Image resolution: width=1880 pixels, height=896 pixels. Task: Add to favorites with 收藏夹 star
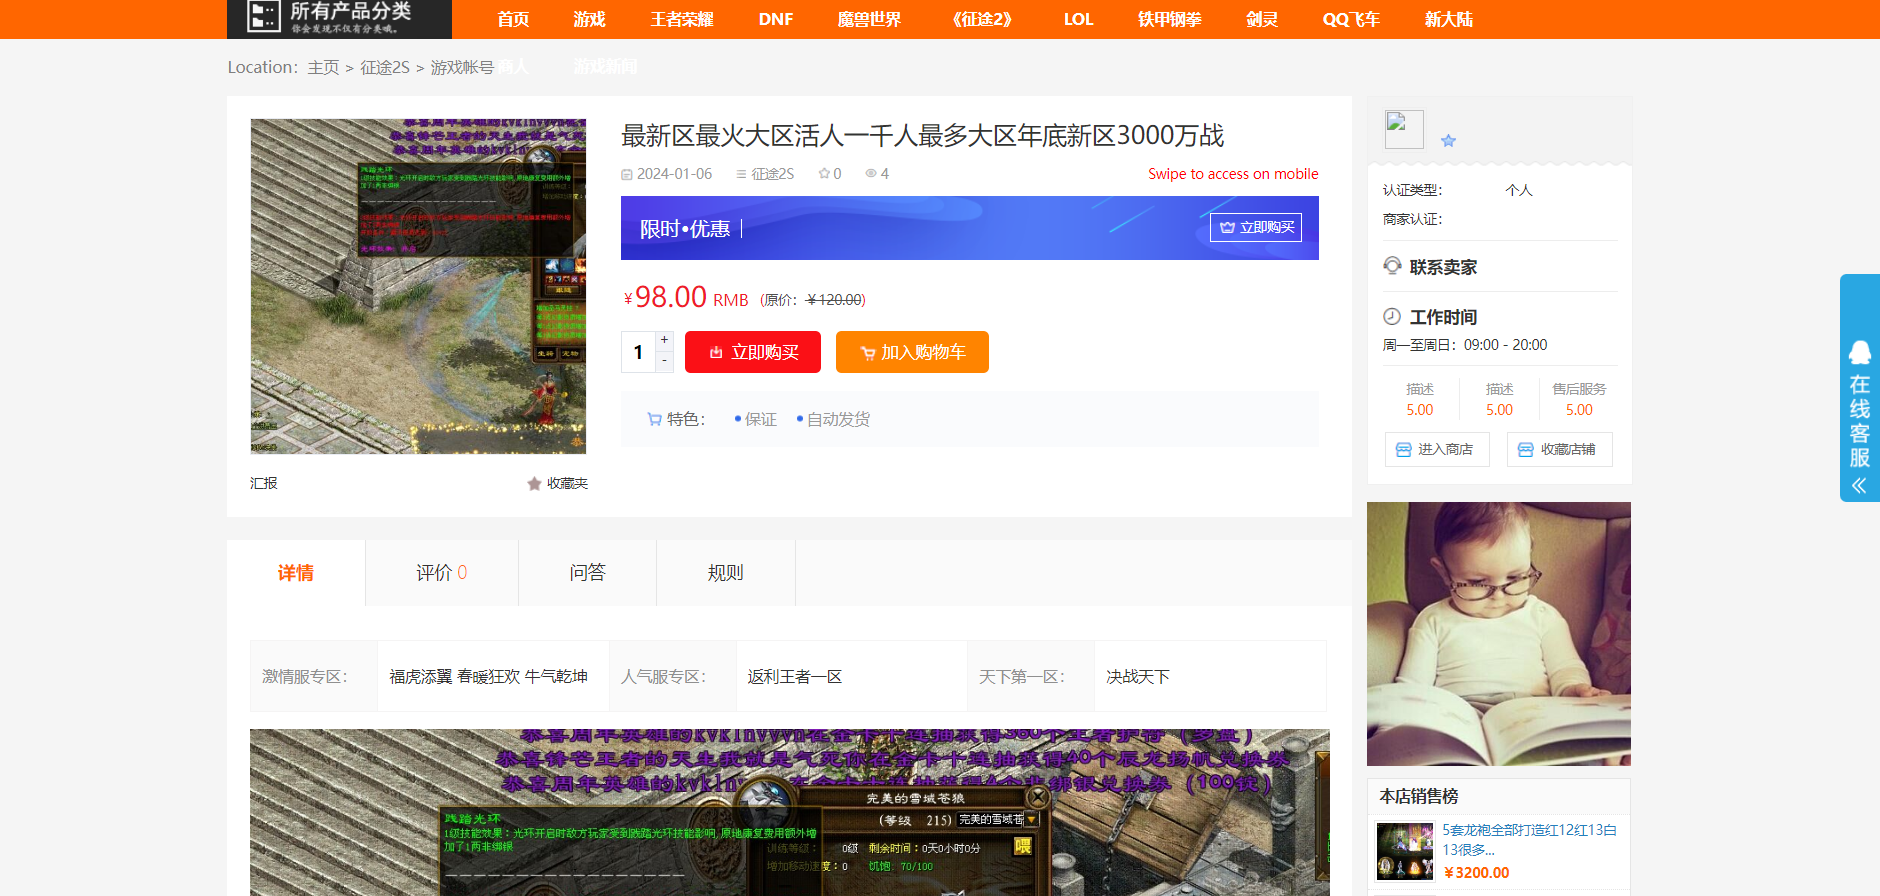pos(557,483)
